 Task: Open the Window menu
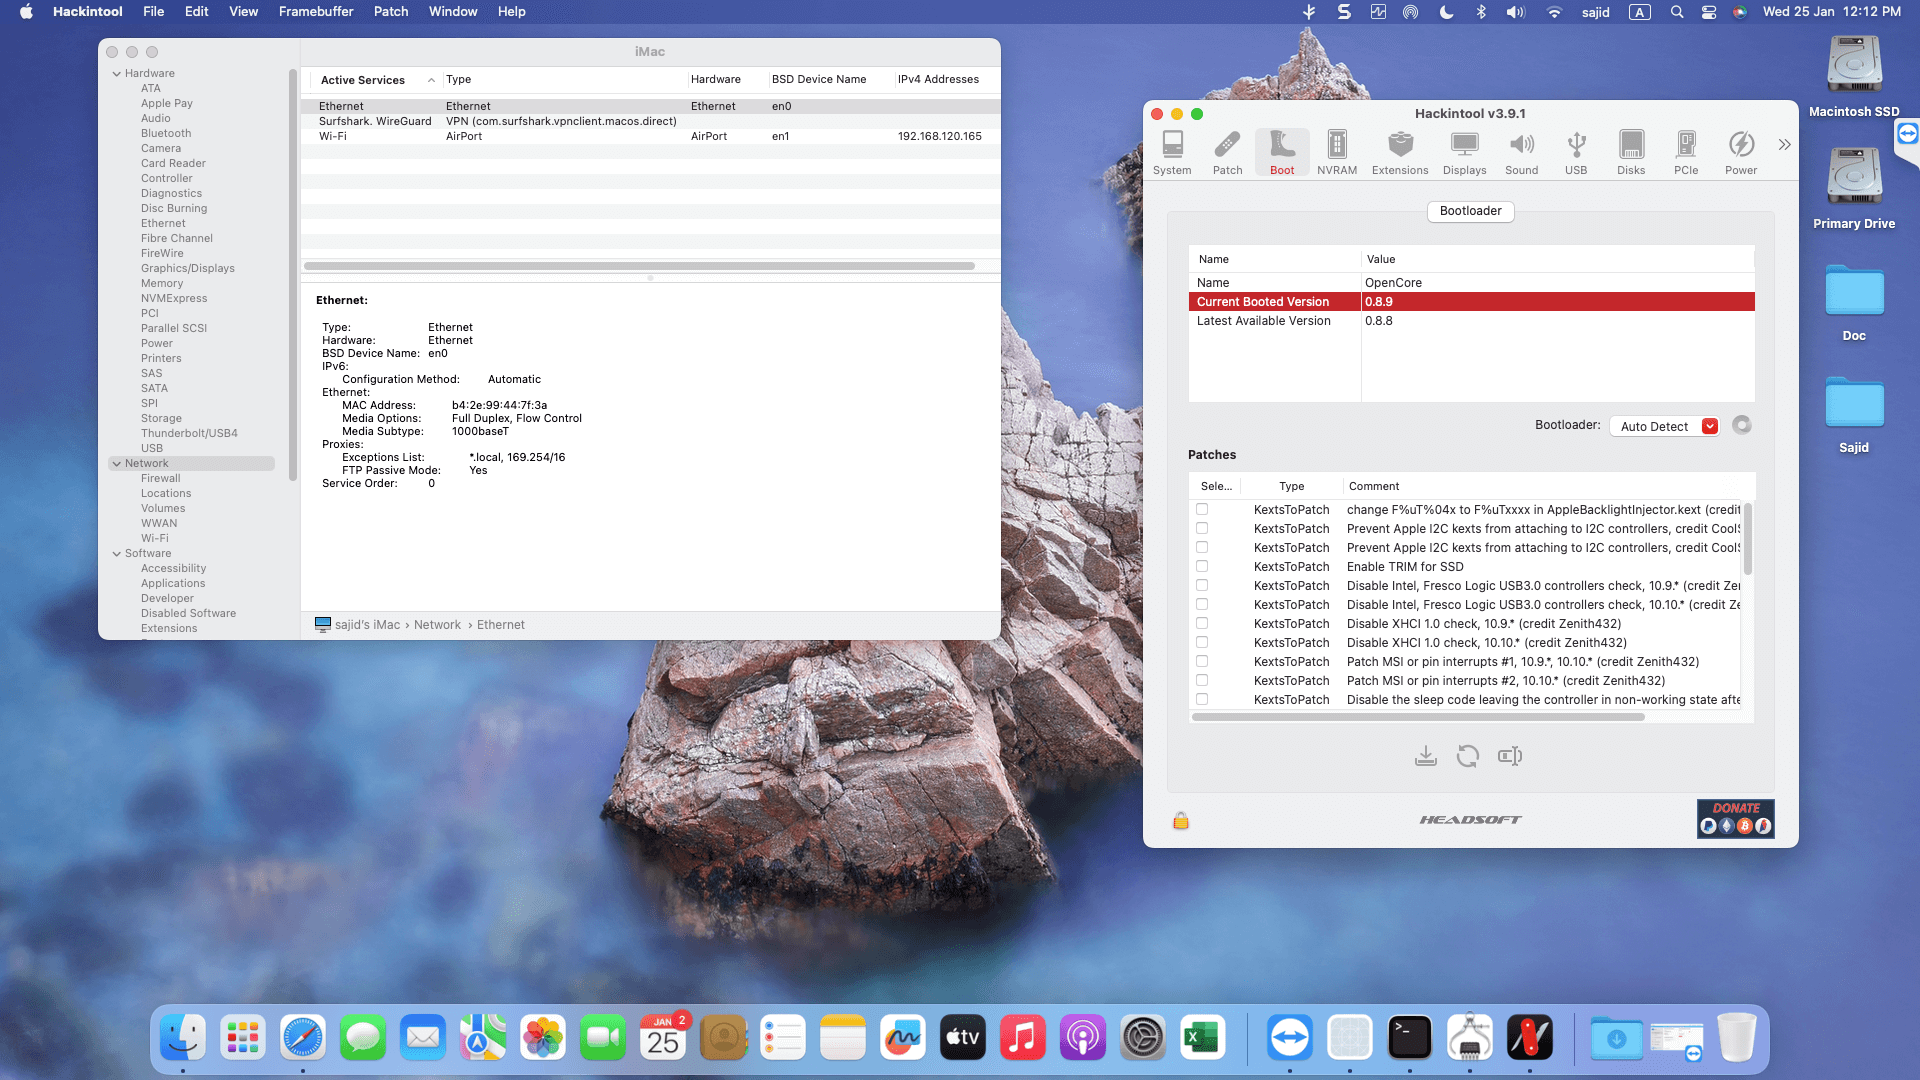pos(453,12)
